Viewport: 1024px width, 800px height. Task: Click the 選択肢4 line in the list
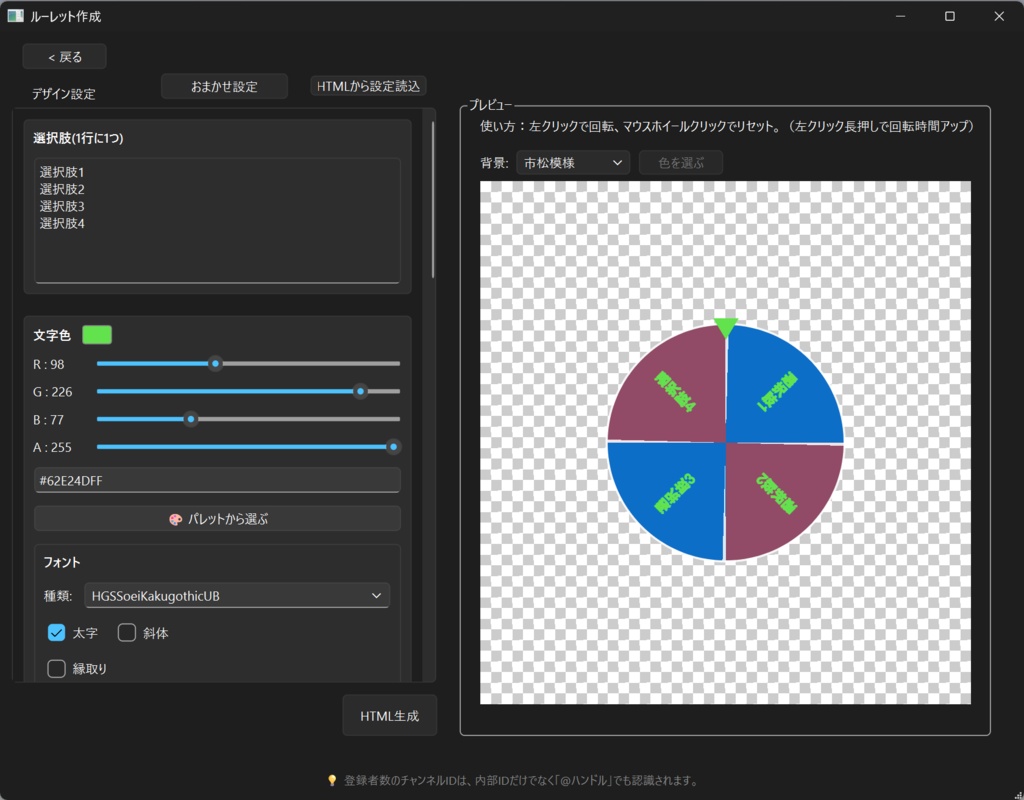(62, 223)
